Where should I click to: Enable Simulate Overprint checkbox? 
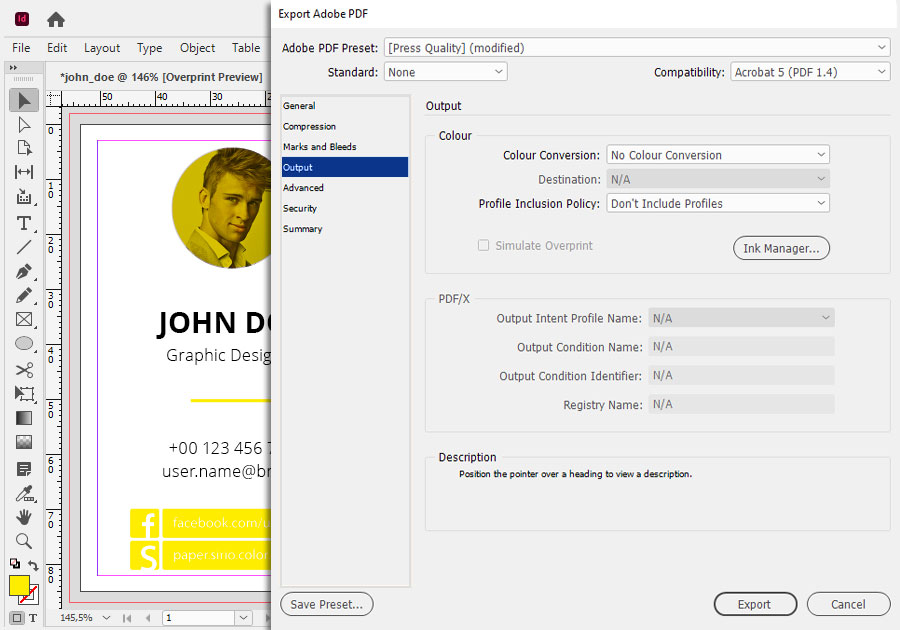click(x=483, y=246)
